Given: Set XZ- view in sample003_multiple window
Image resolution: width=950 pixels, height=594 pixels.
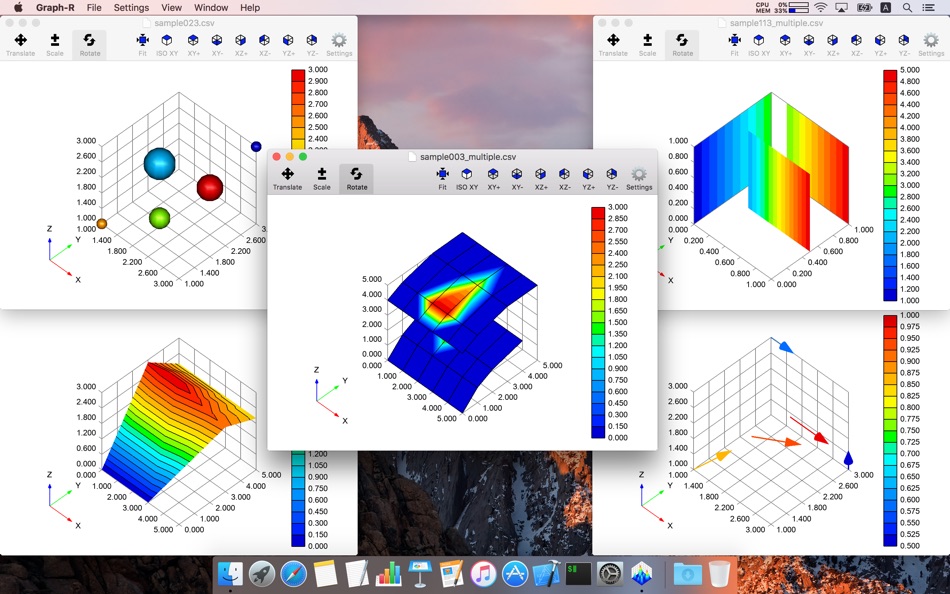Looking at the screenshot, I should [x=564, y=179].
